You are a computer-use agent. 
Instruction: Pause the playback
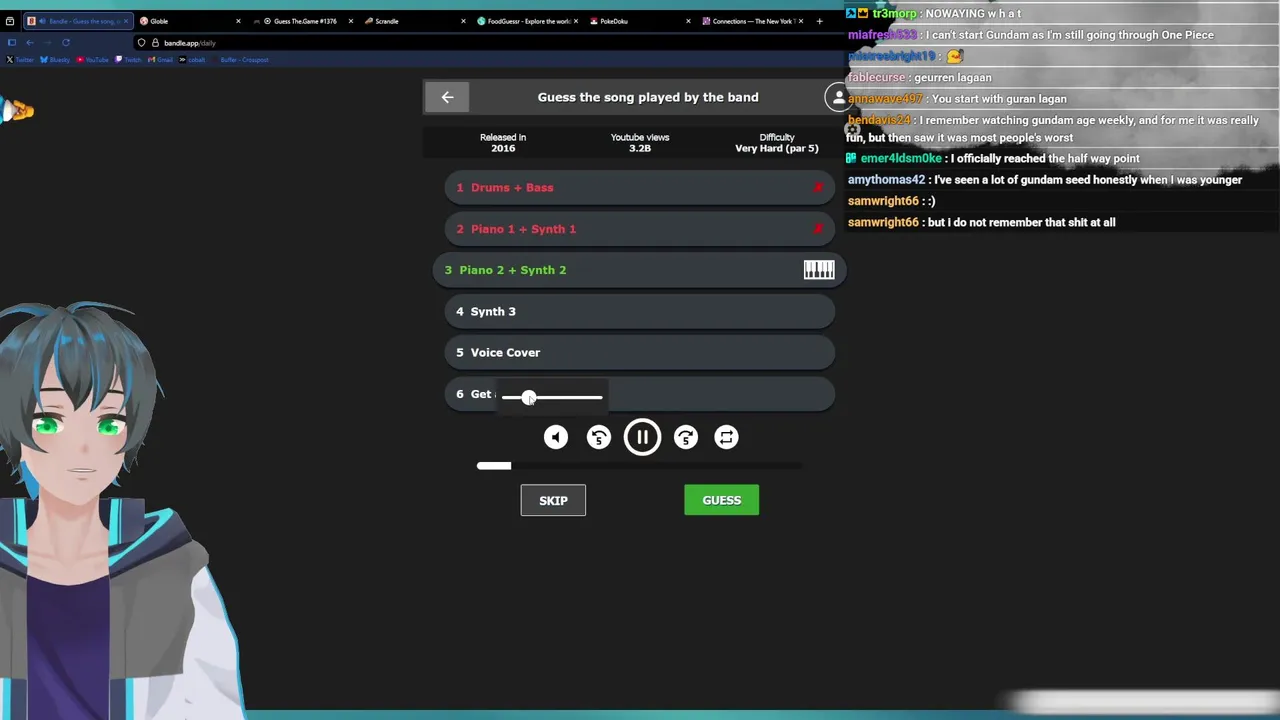[642, 437]
